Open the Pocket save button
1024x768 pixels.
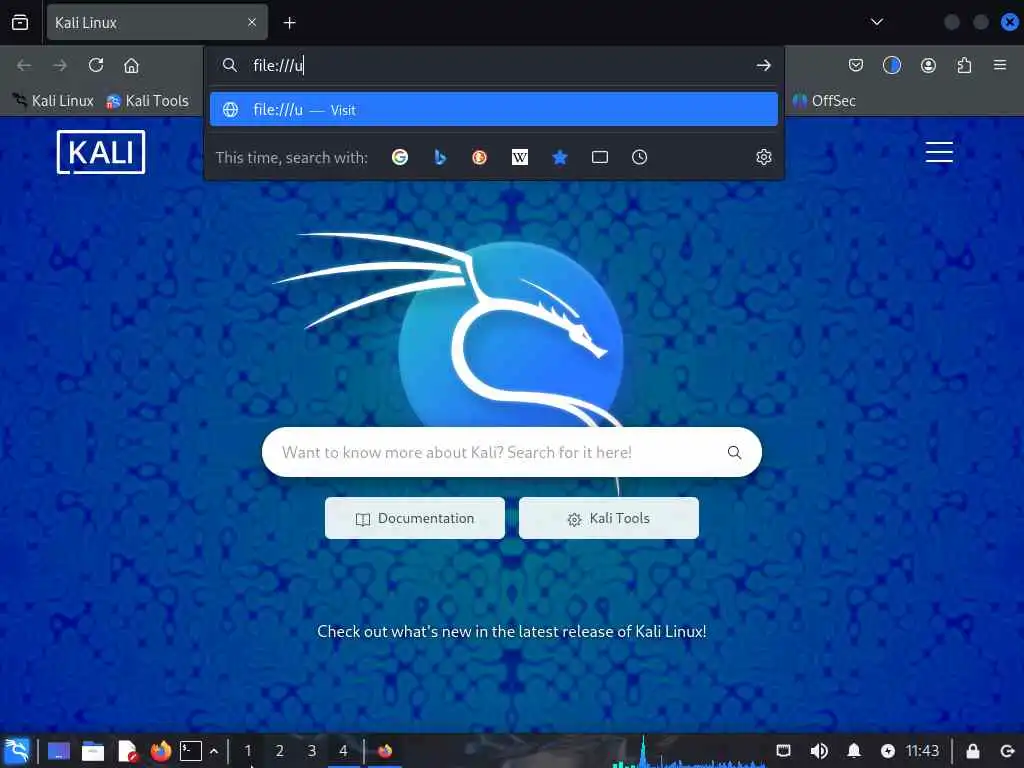pos(856,65)
